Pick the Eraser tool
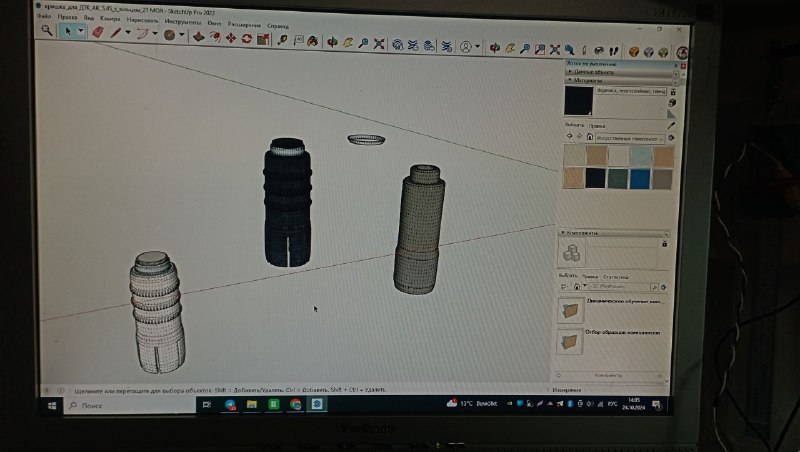800x452 pixels. pyautogui.click(x=97, y=33)
